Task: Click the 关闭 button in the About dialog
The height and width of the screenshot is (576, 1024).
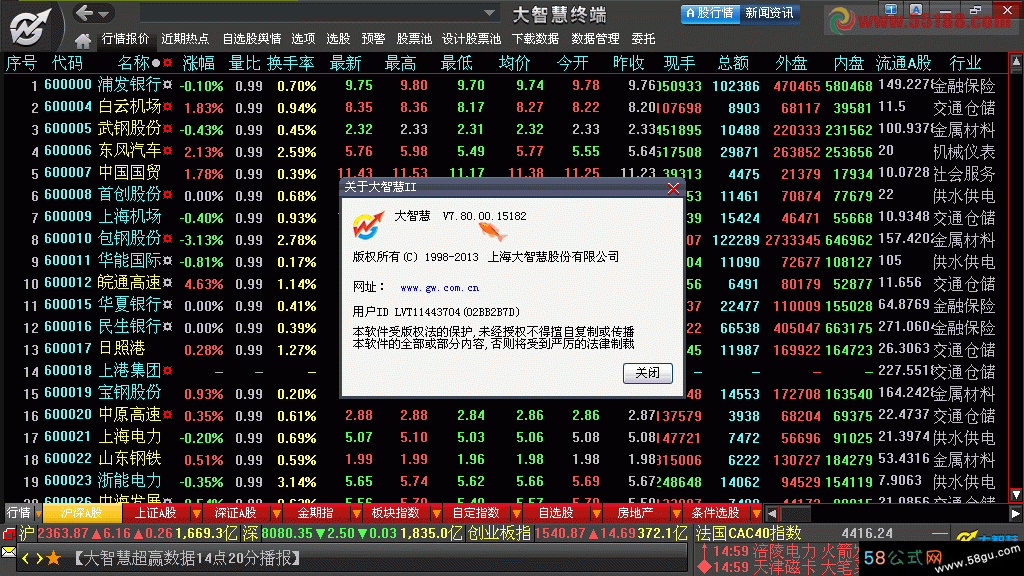Action: pyautogui.click(x=648, y=373)
